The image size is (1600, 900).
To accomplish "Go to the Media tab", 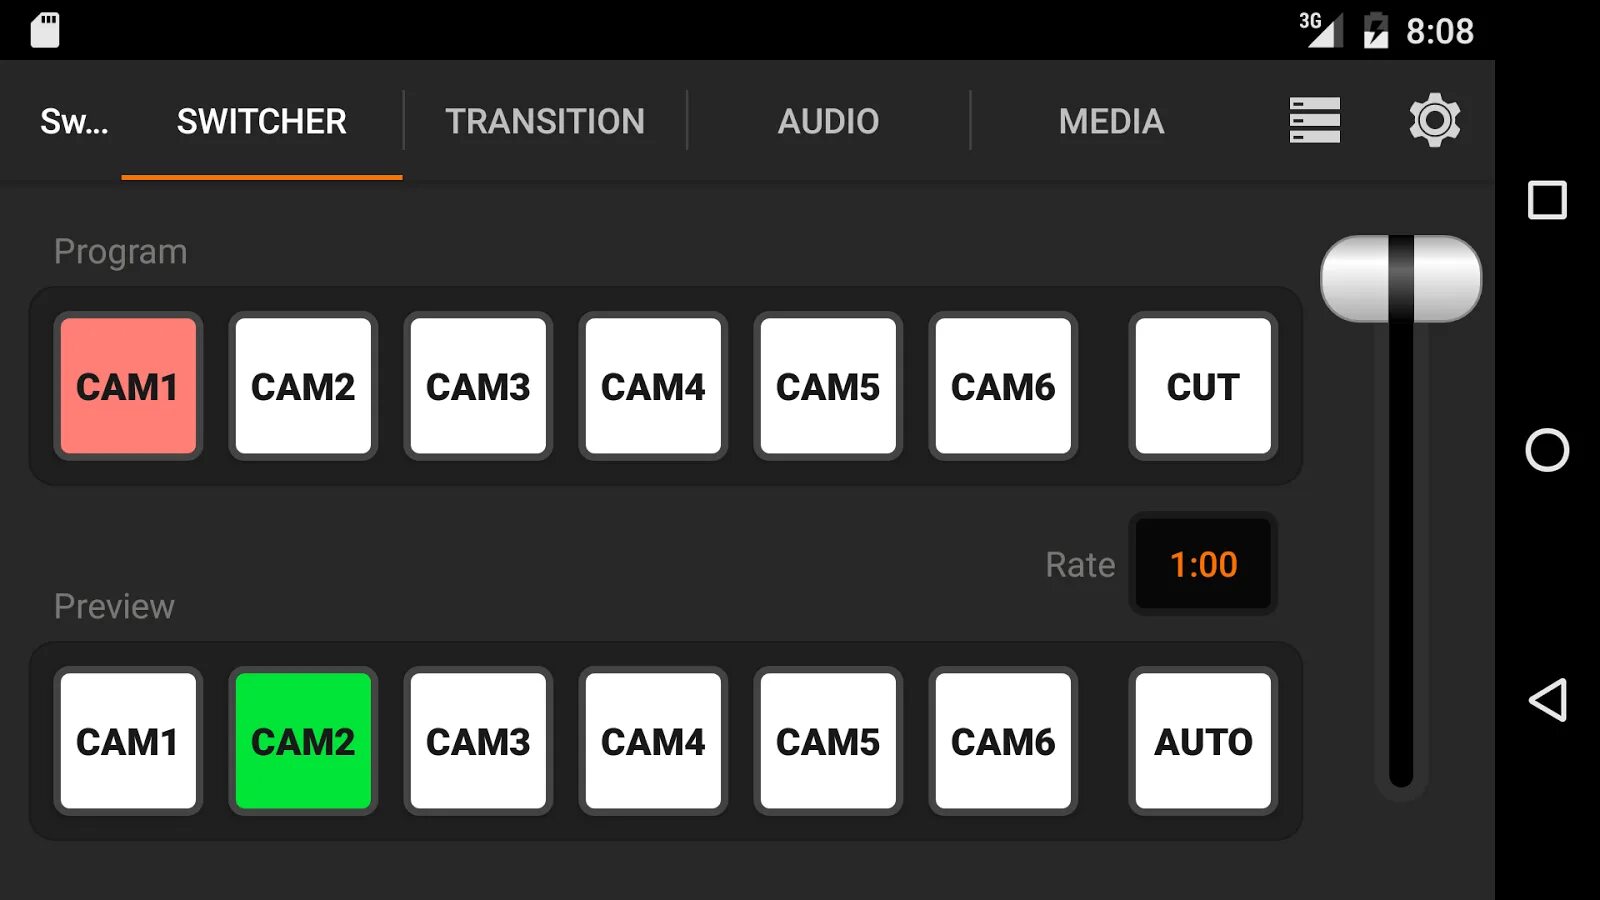I will [1111, 121].
